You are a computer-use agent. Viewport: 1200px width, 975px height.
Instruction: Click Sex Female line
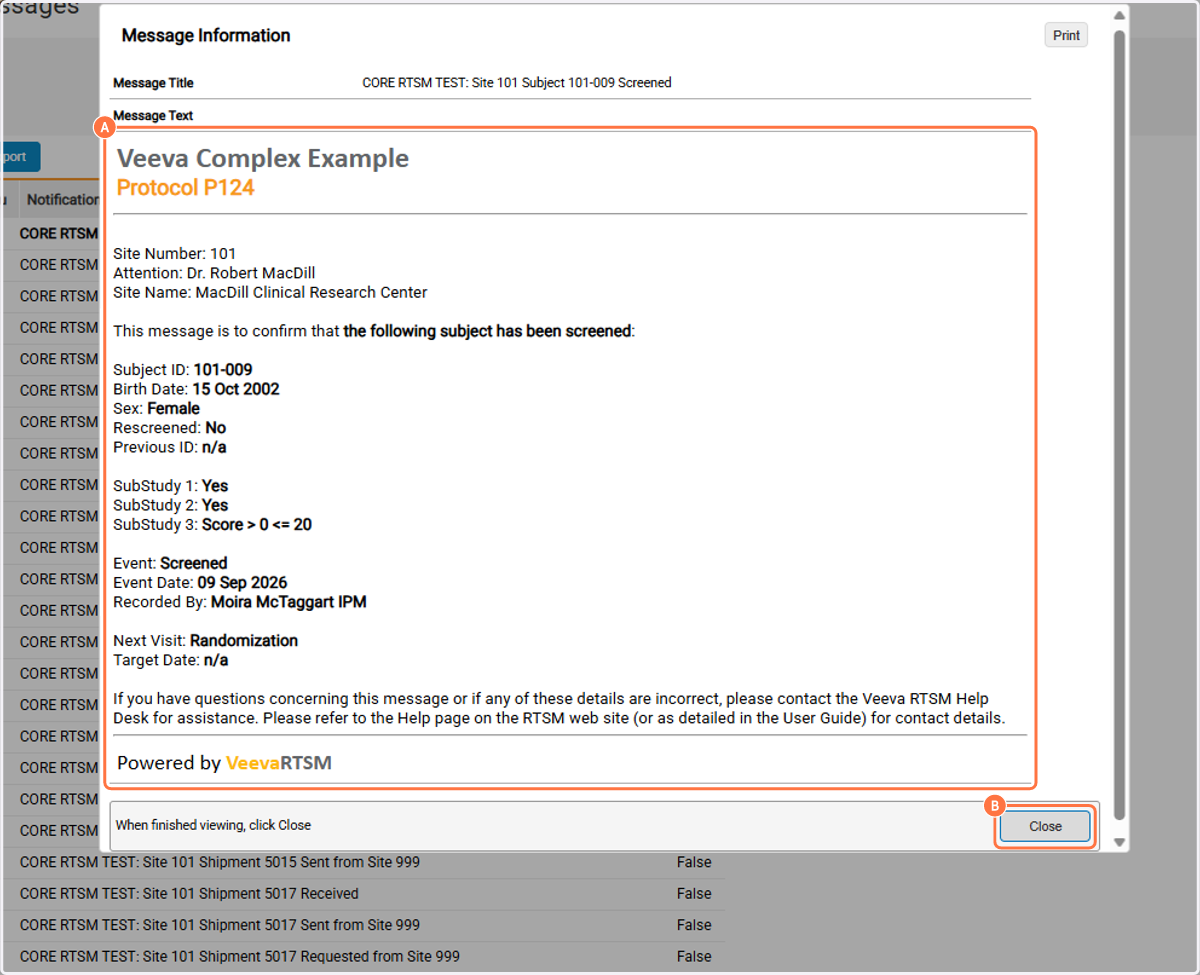[156, 409]
